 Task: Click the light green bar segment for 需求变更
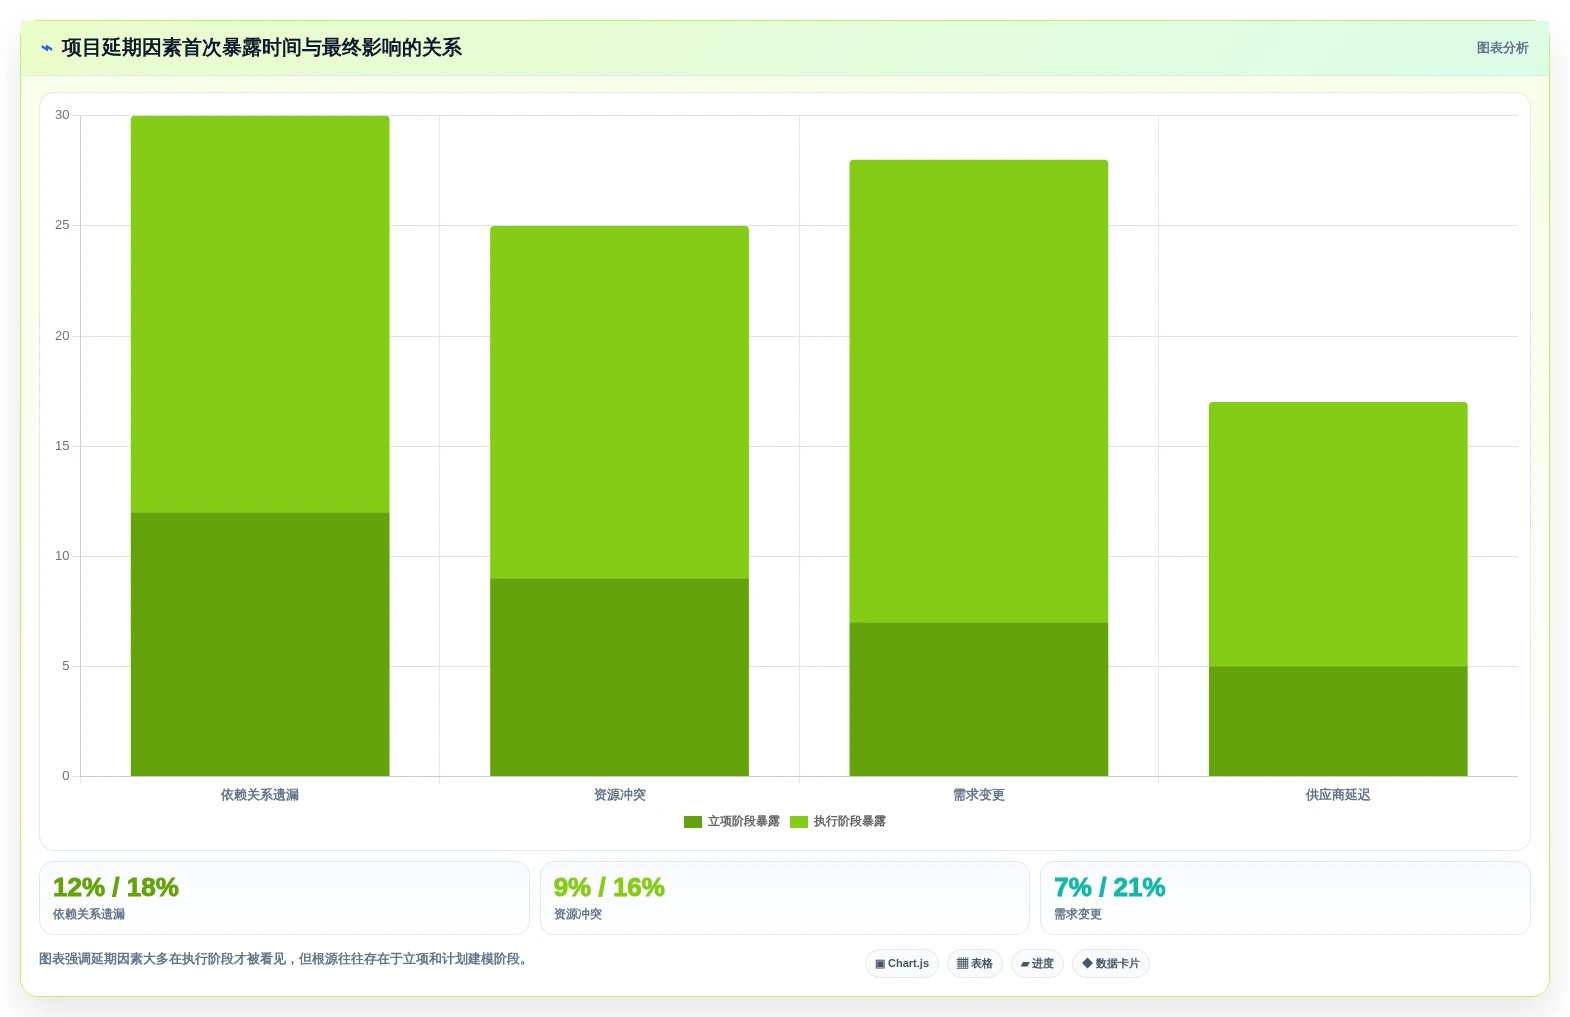pos(979,391)
